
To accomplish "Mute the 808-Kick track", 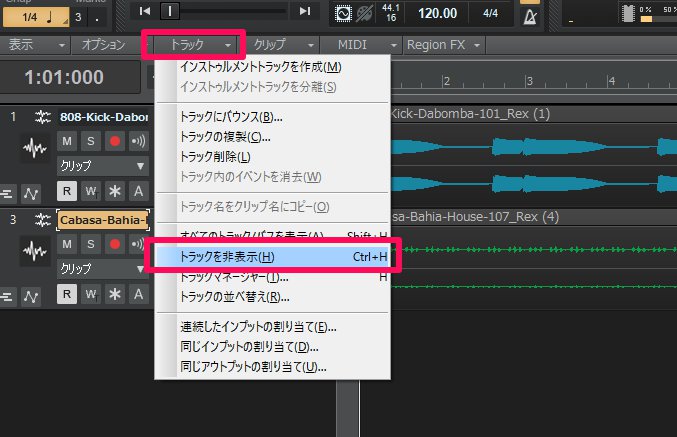I will (x=67, y=141).
